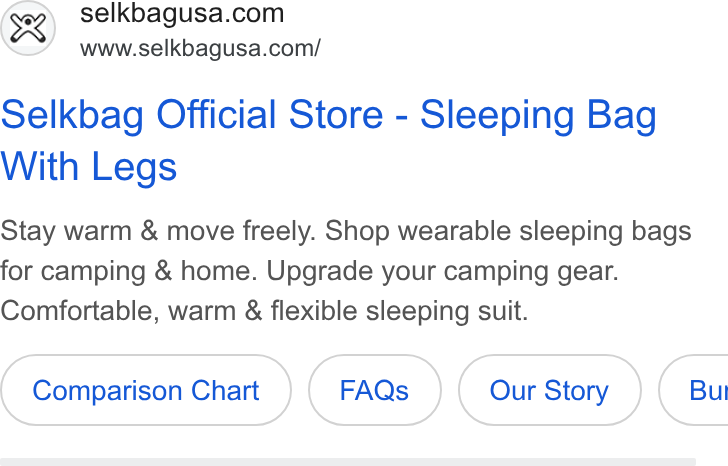728x466 pixels.
Task: Click the gray horizontal bar below the chips
Action: click(x=348, y=462)
